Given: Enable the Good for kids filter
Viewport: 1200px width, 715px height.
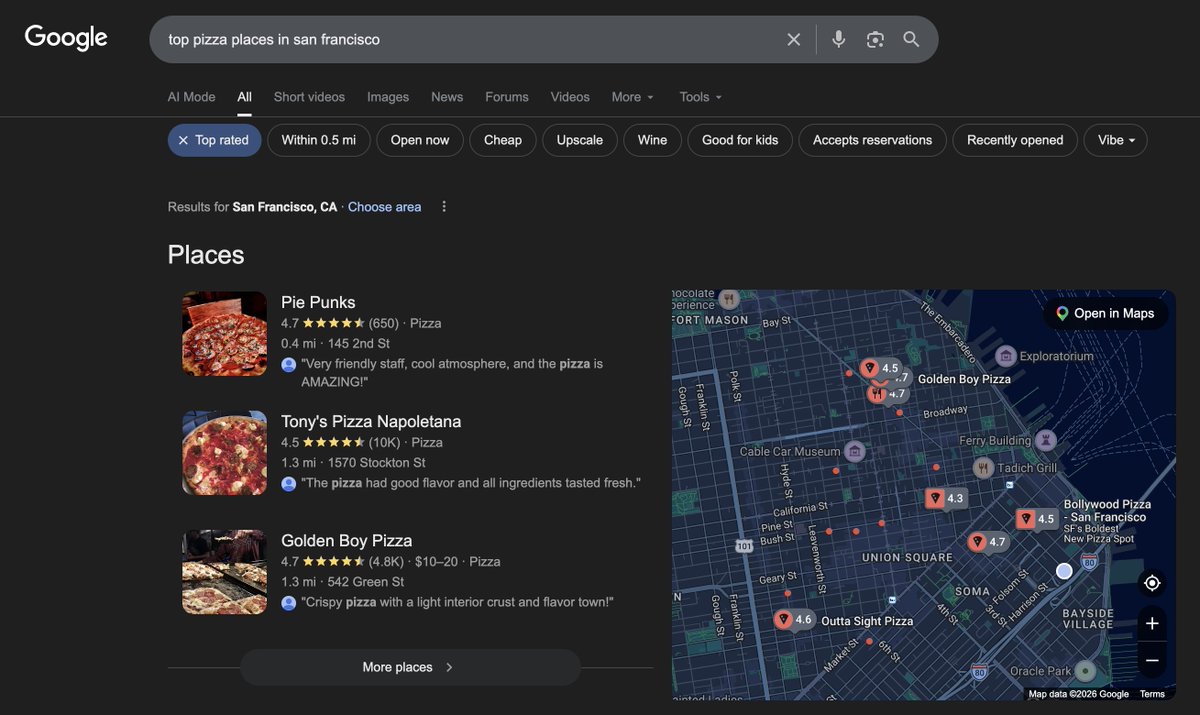Looking at the screenshot, I should point(740,140).
